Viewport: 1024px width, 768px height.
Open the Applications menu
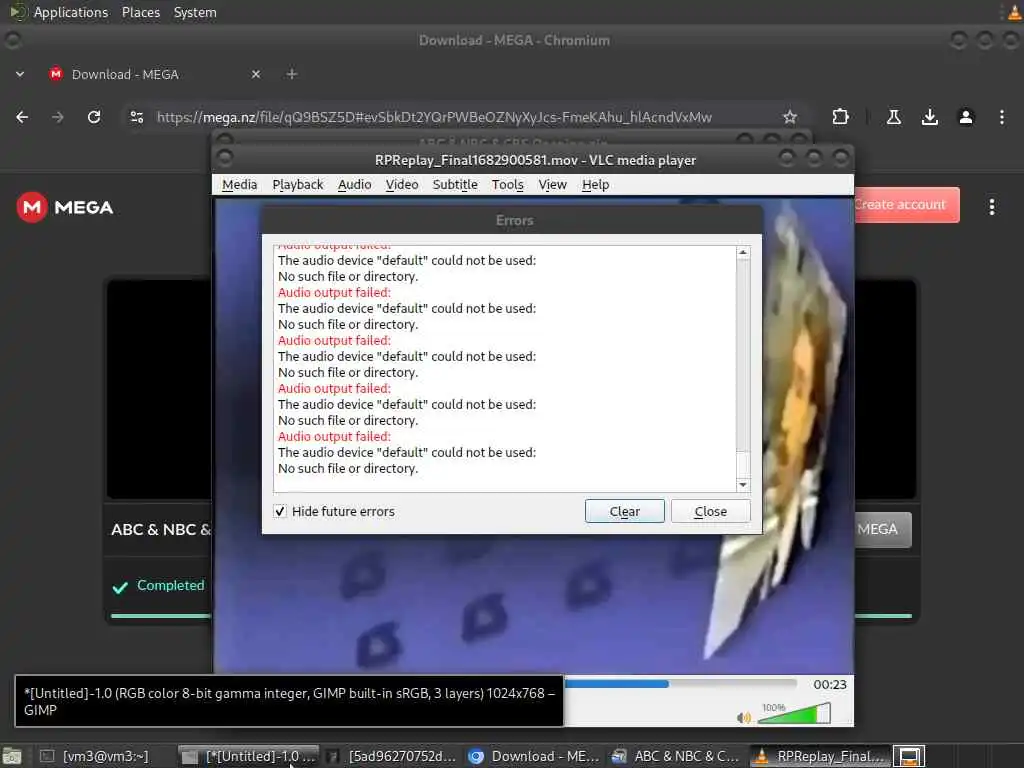click(71, 12)
